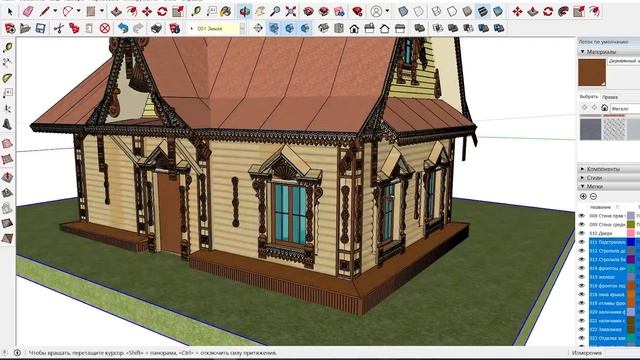Enable Shaded with Textures style
640x360 pixels.
pyautogui.click(x=483, y=11)
